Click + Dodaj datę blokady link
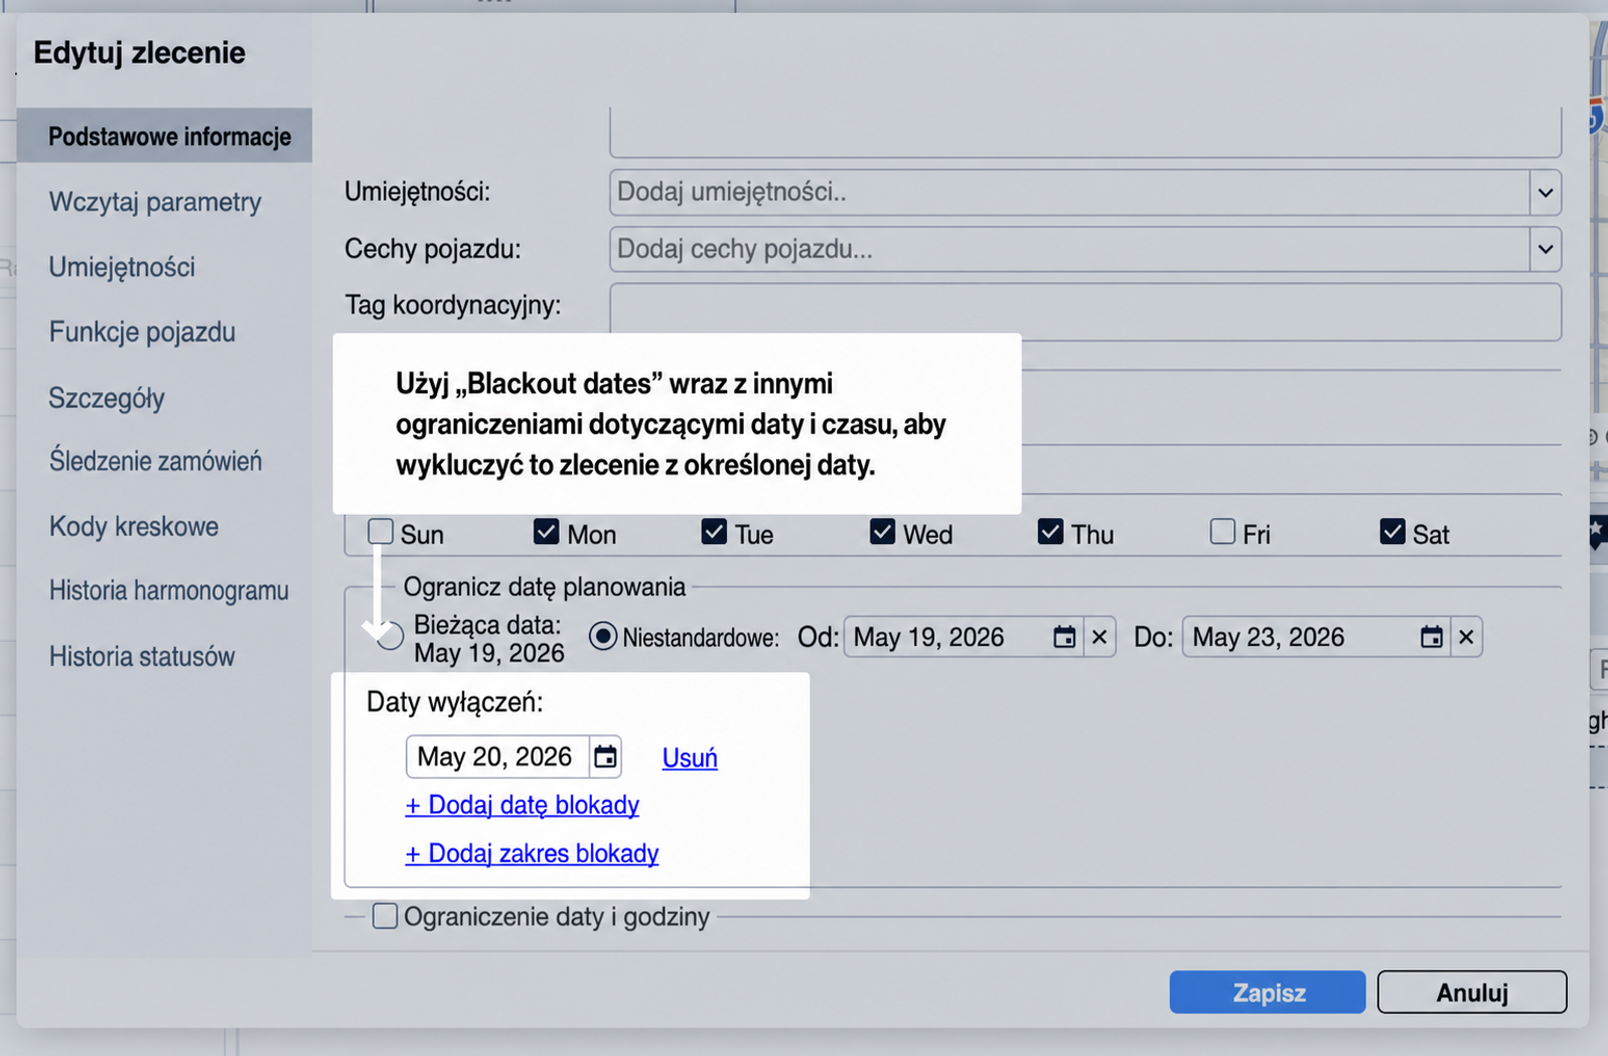Image resolution: width=1608 pixels, height=1056 pixels. click(x=522, y=805)
